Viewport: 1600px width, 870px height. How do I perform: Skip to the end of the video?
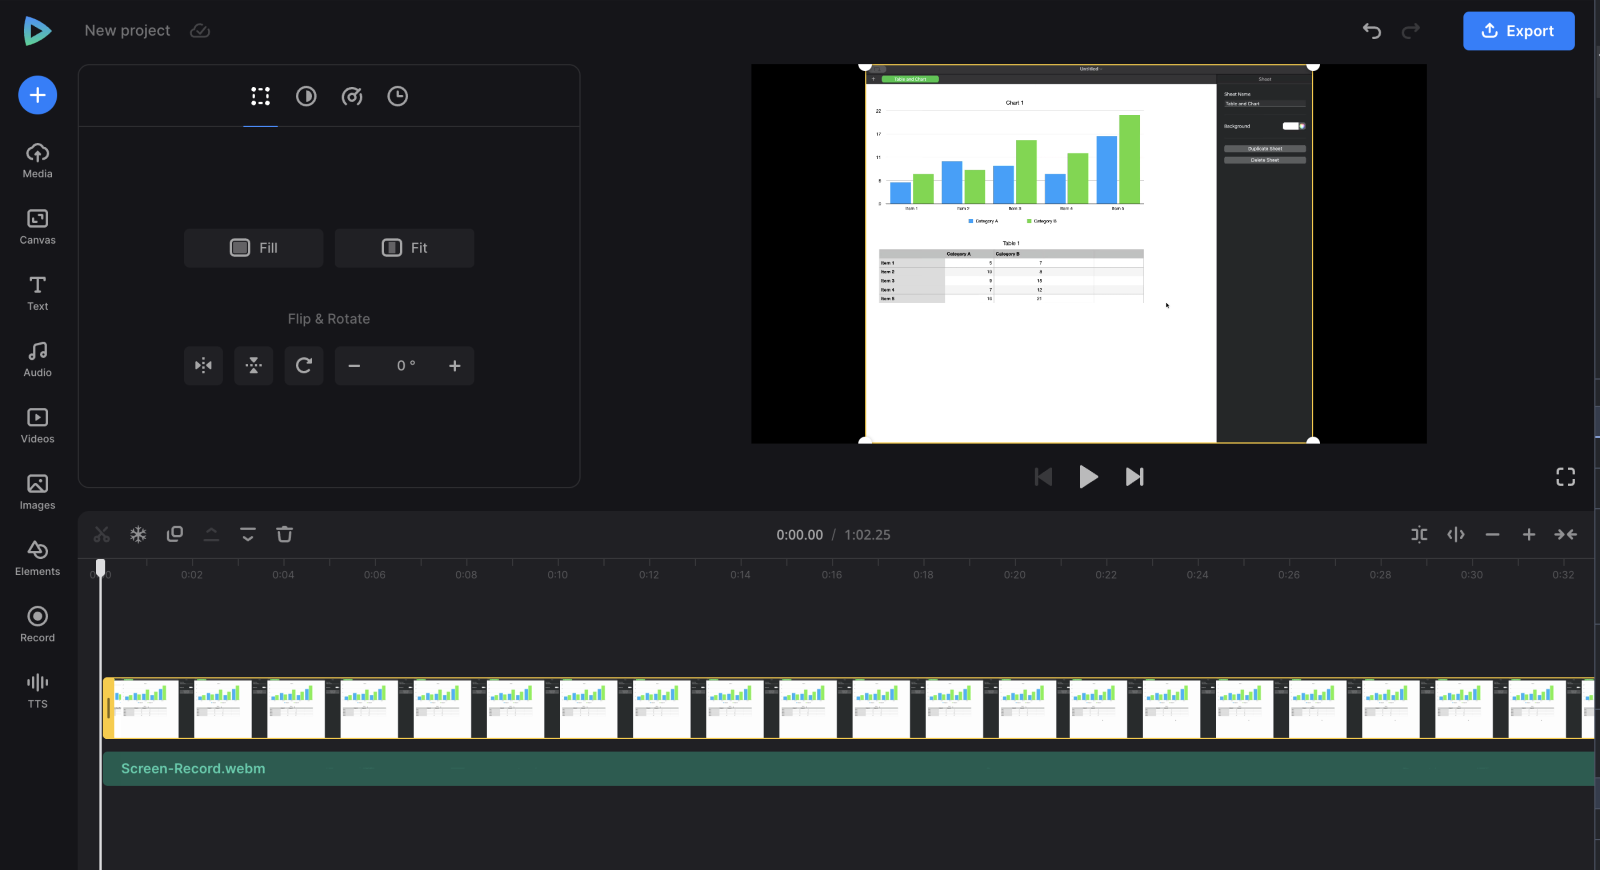(1134, 477)
